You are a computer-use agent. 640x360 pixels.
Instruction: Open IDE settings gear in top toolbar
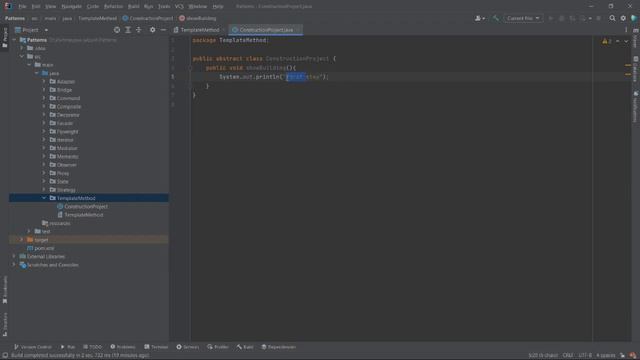point(623,18)
